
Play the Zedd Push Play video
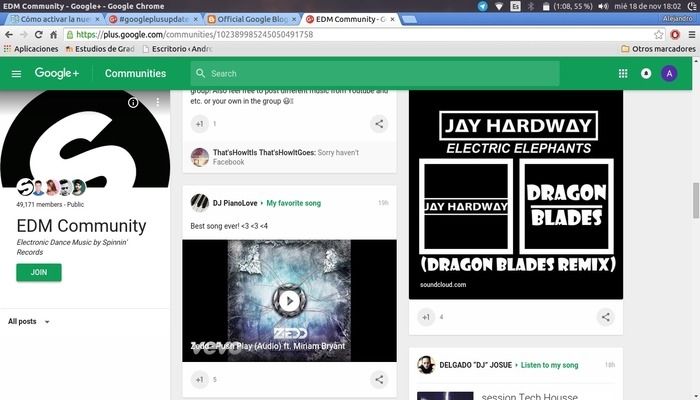tap(289, 301)
